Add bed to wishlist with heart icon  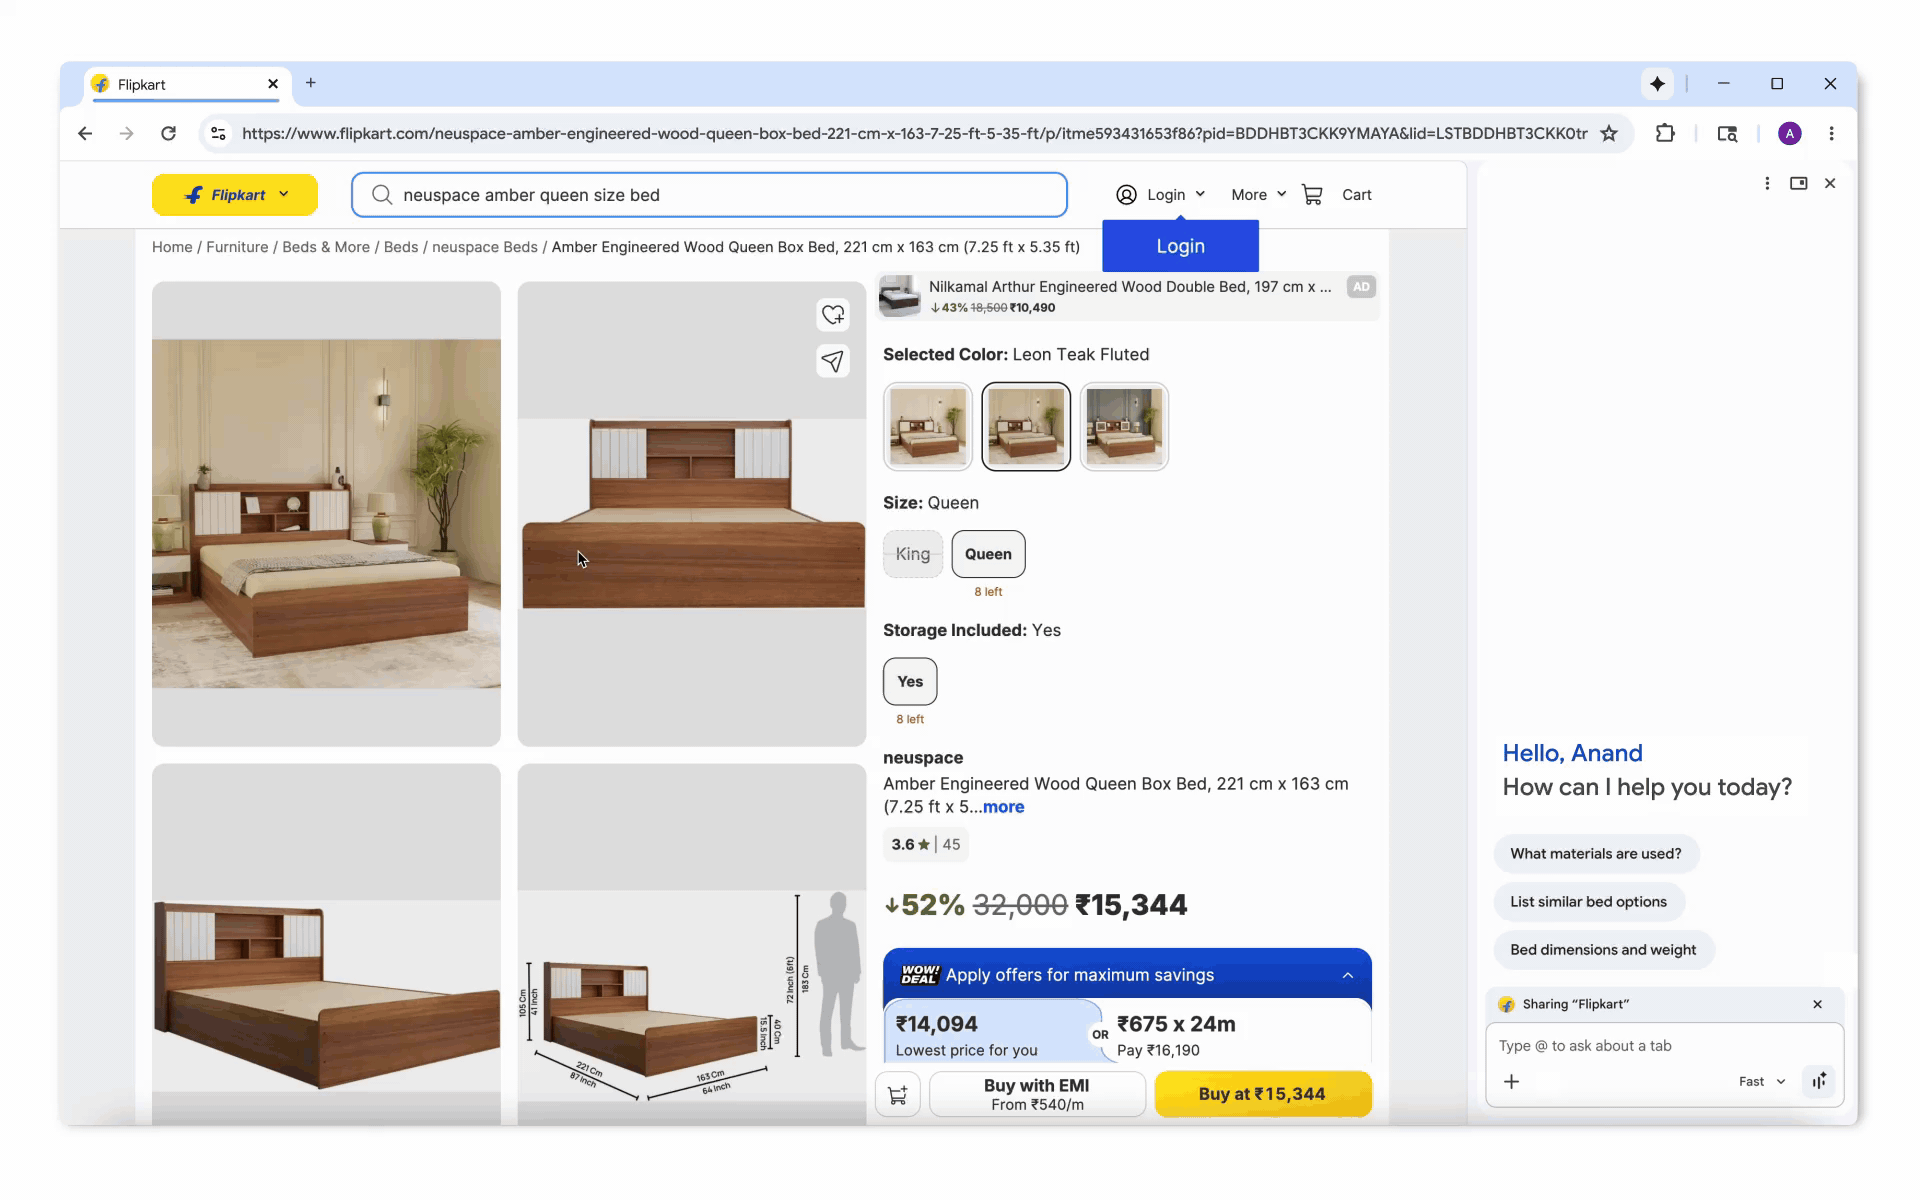point(833,314)
